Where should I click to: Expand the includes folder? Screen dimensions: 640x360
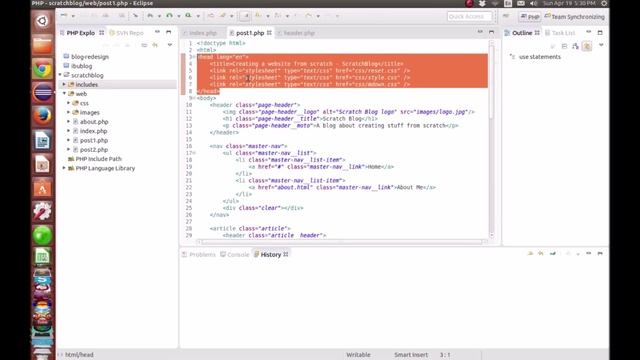tap(64, 84)
